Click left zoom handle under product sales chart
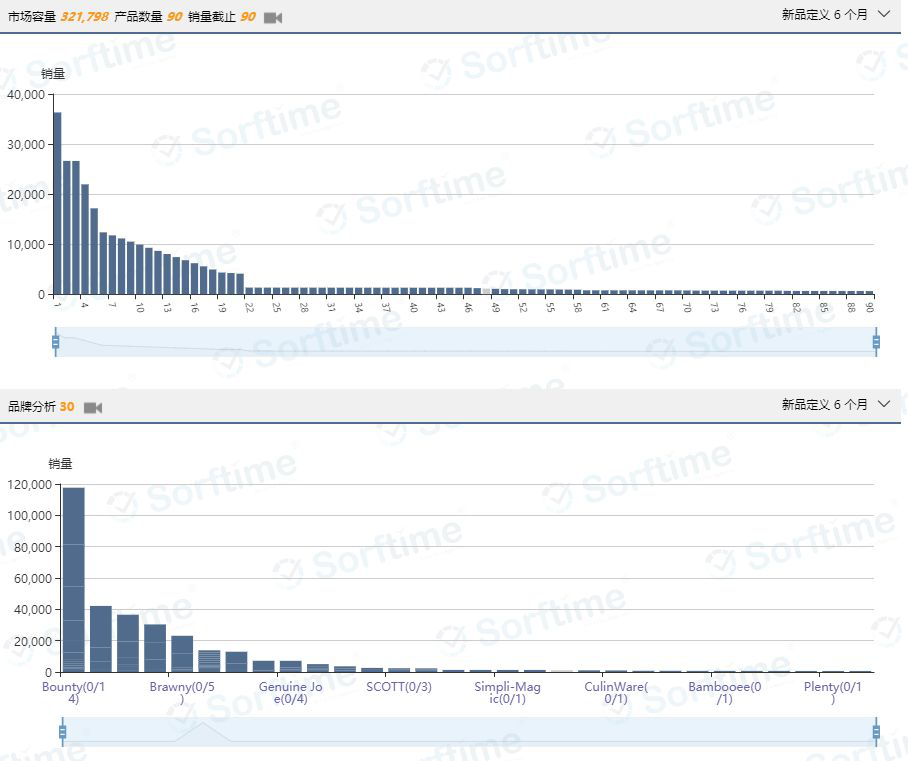This screenshot has width=908, height=761. [x=56, y=342]
